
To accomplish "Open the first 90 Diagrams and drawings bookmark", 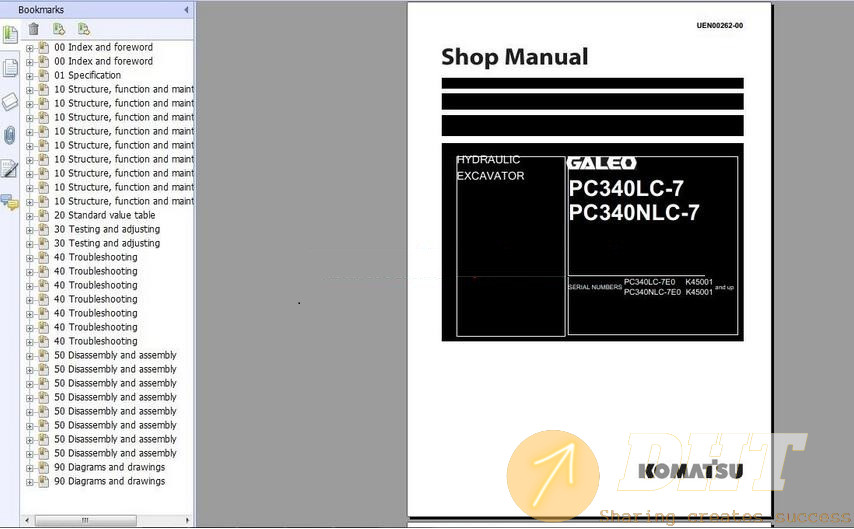I will (109, 467).
